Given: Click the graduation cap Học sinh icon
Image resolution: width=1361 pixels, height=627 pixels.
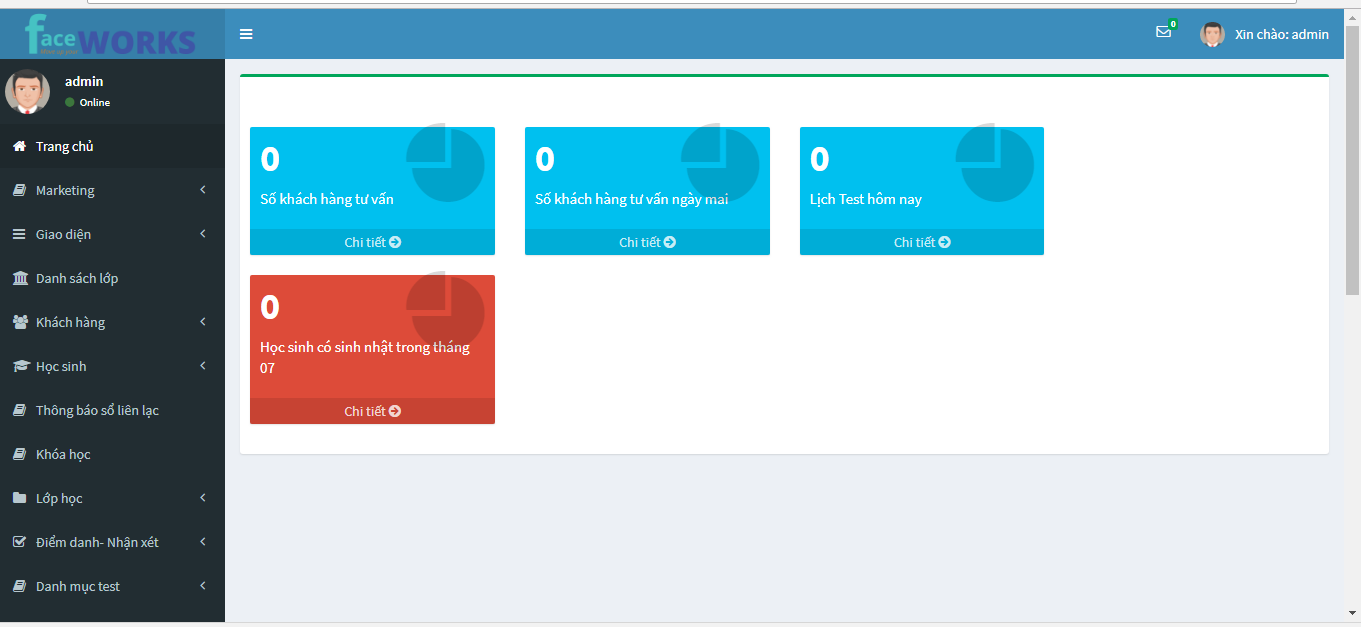Looking at the screenshot, I should pyautogui.click(x=20, y=366).
